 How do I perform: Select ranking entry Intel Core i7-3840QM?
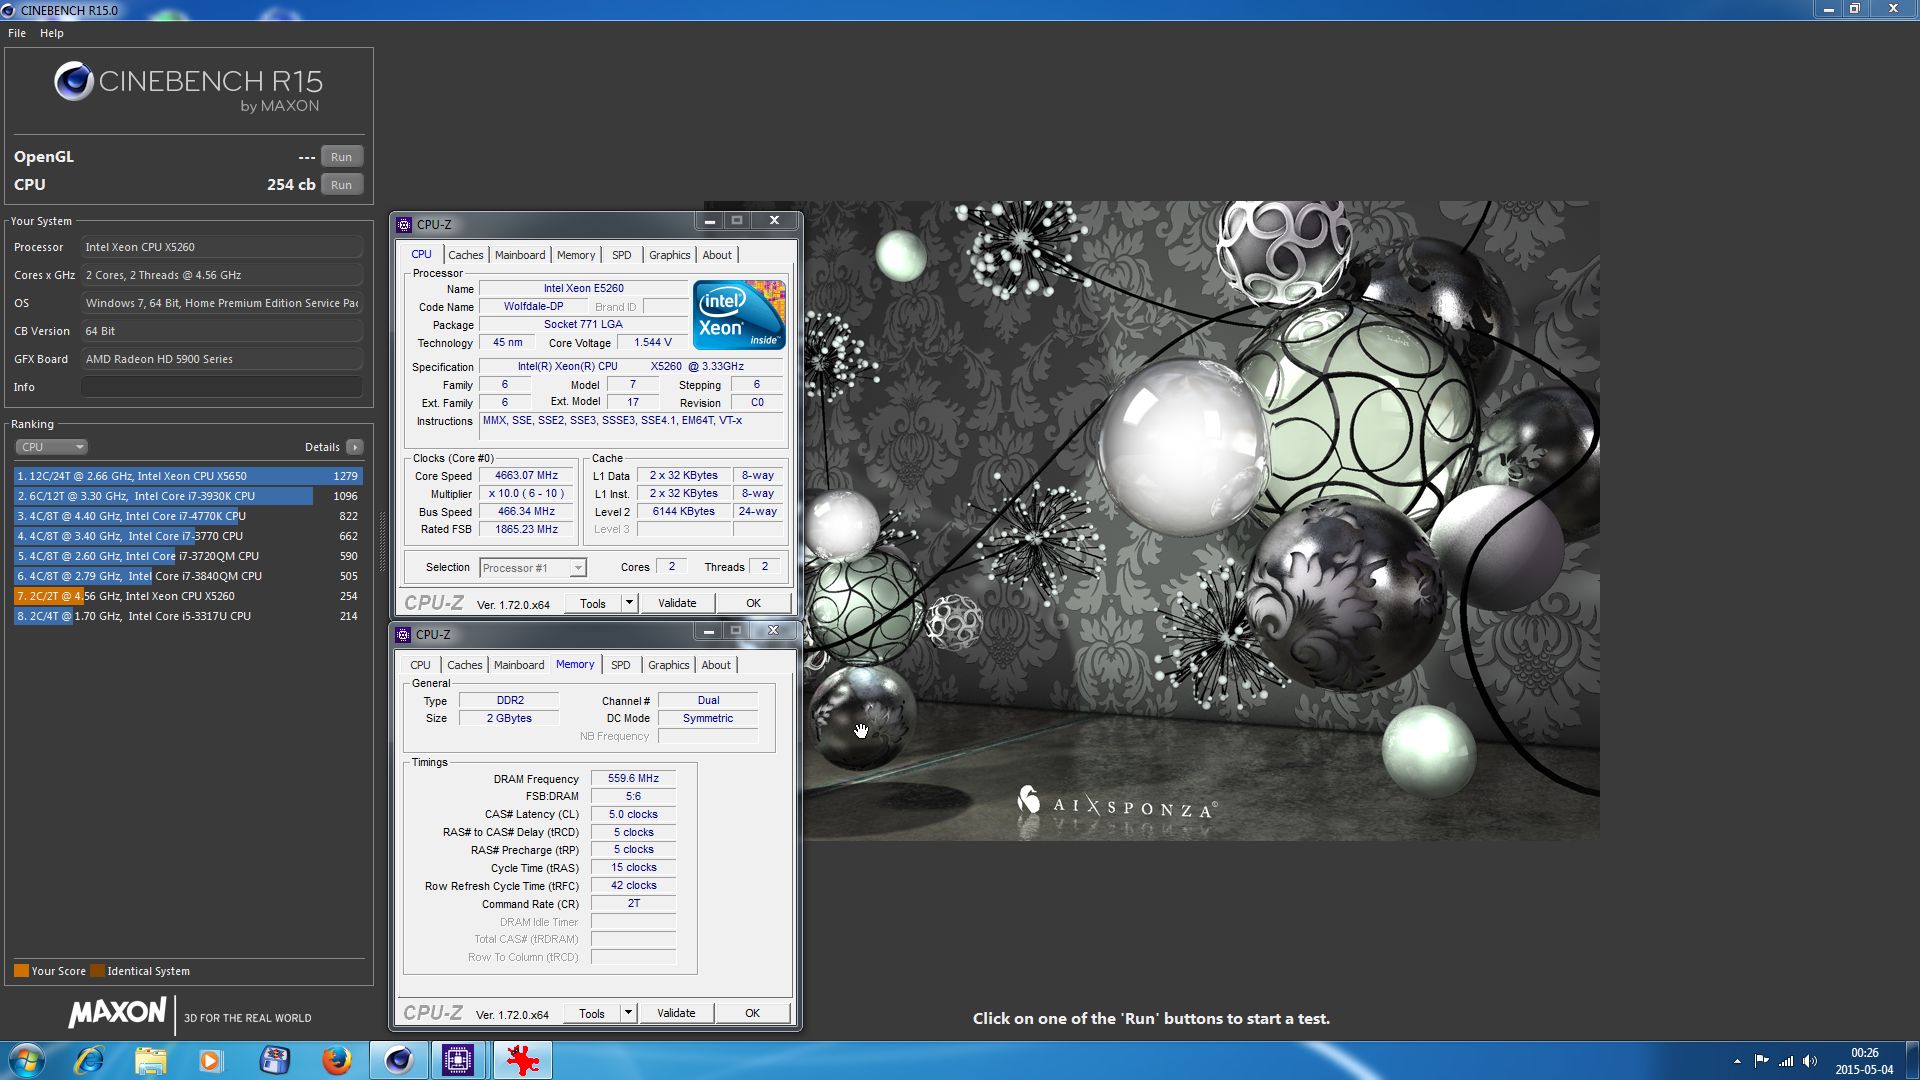[188, 576]
